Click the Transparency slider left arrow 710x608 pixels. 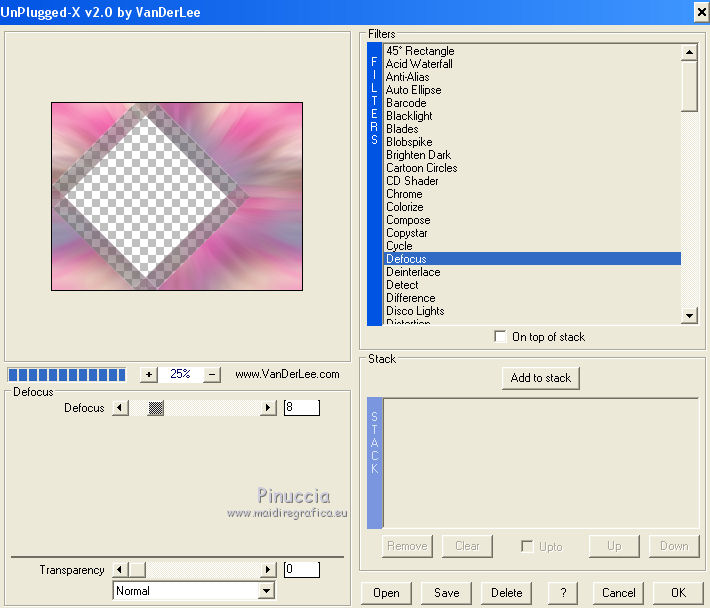pos(120,570)
